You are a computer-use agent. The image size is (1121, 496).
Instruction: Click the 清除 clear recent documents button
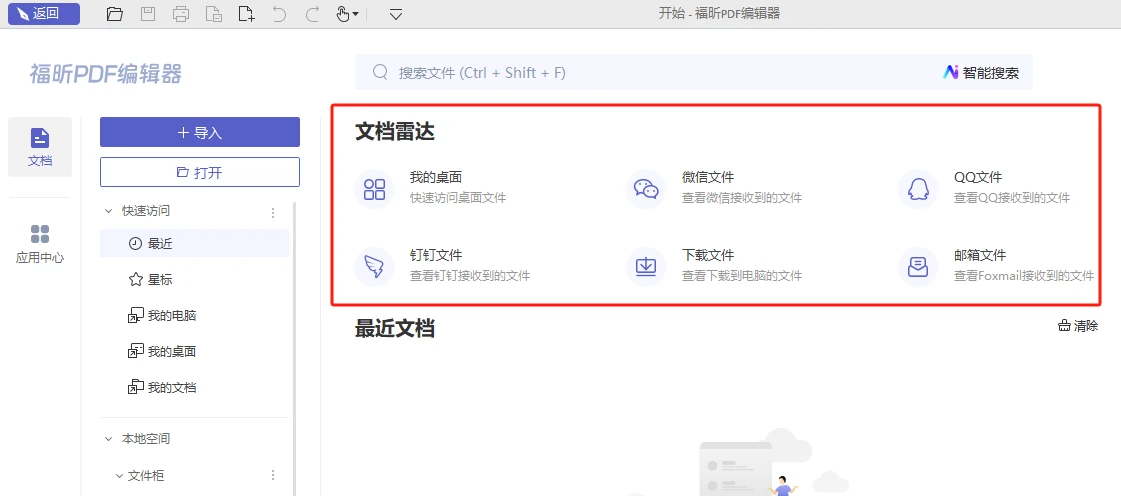tap(1078, 326)
